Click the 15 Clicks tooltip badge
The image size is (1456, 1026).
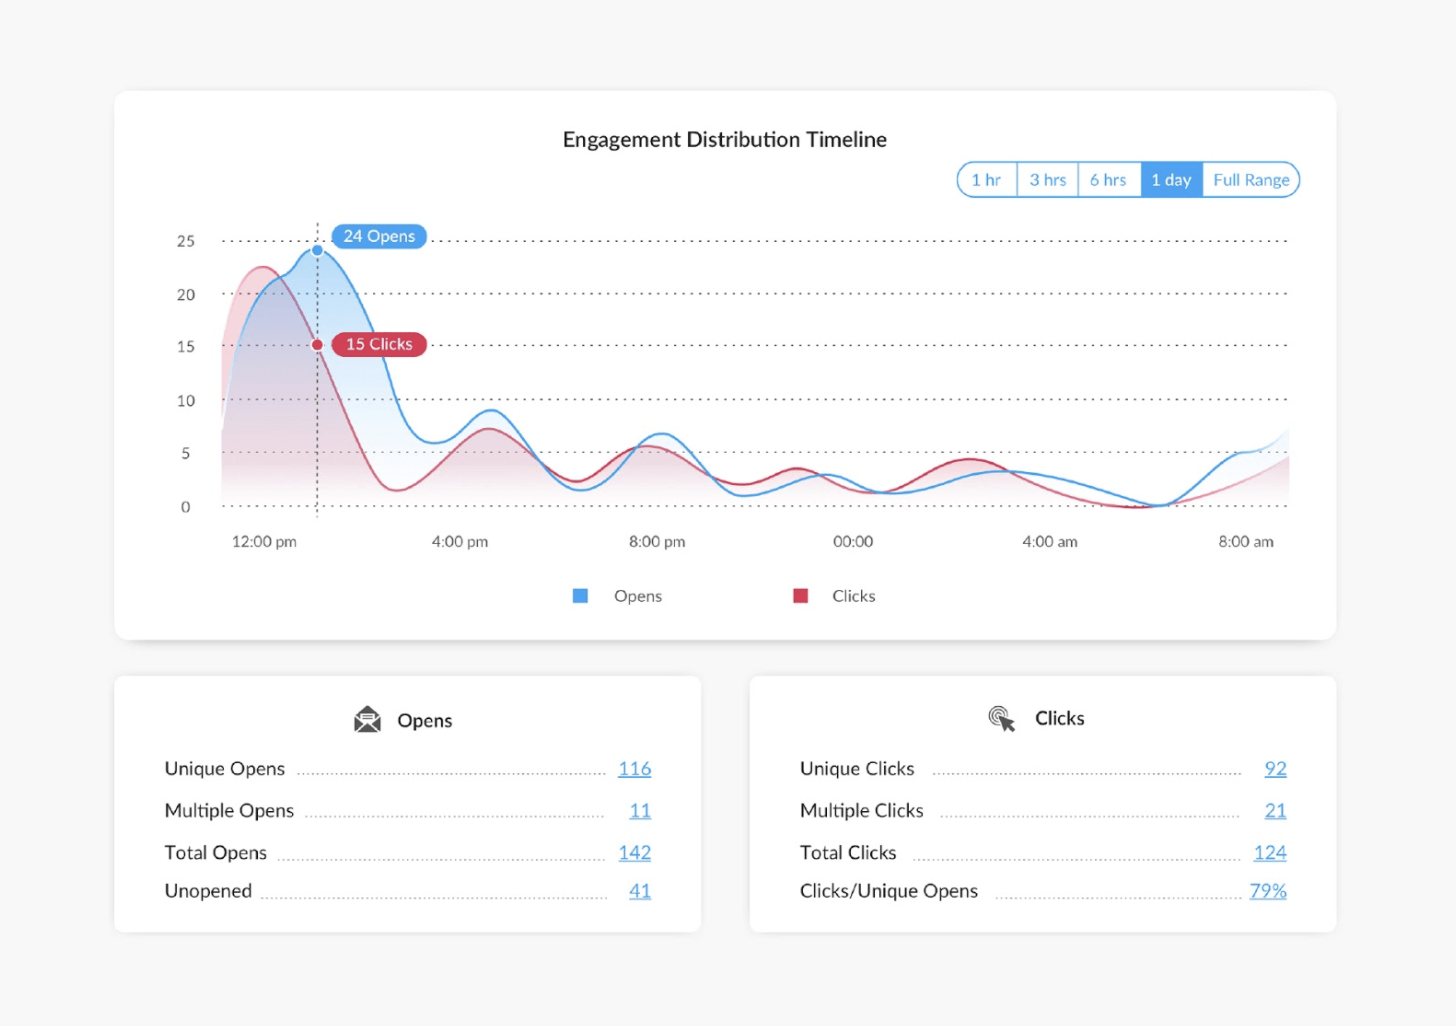pyautogui.click(x=378, y=344)
